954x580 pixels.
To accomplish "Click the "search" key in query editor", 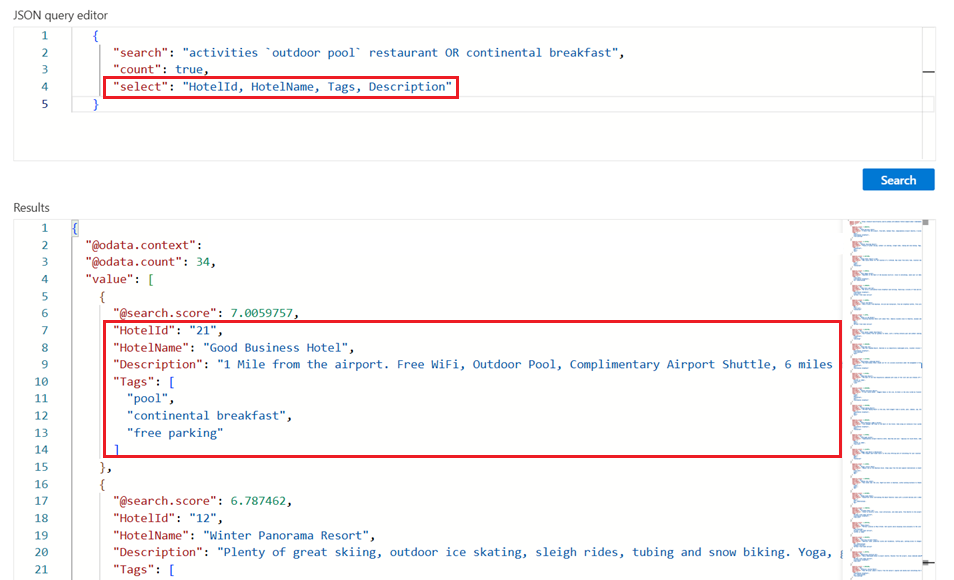I will click(141, 52).
